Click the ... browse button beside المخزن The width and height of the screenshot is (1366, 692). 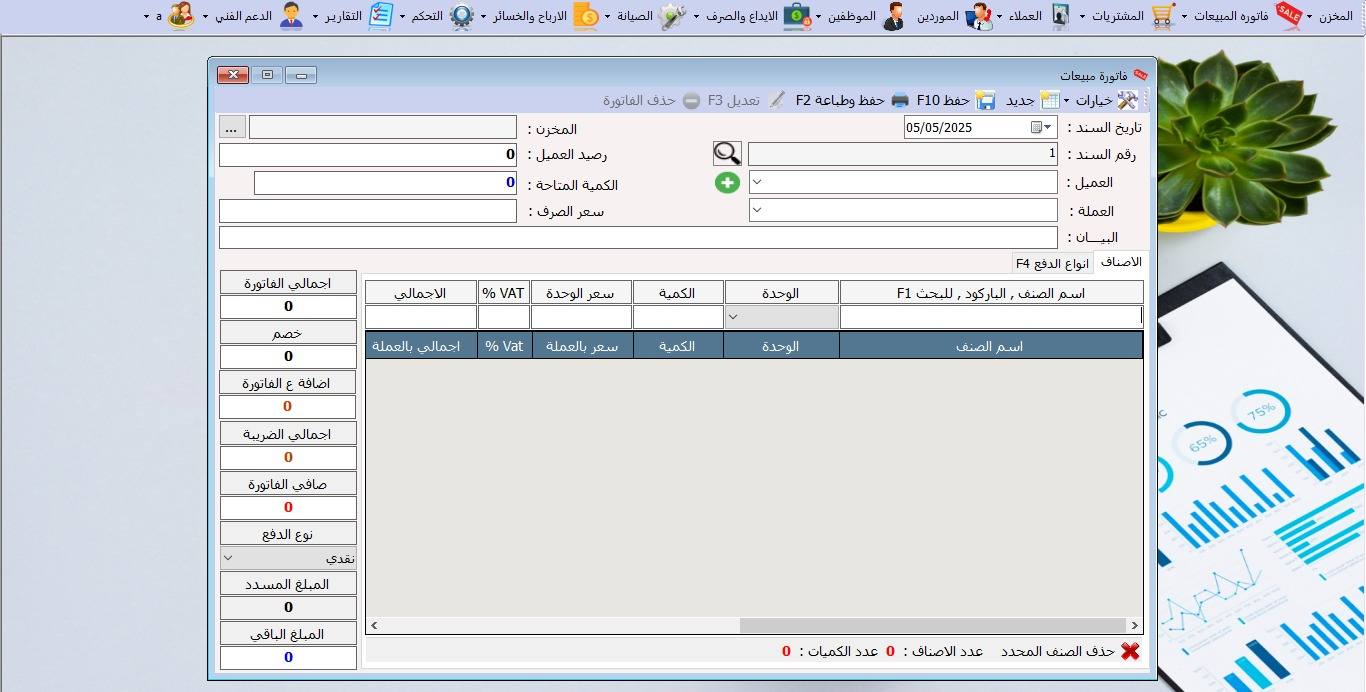tap(231, 127)
